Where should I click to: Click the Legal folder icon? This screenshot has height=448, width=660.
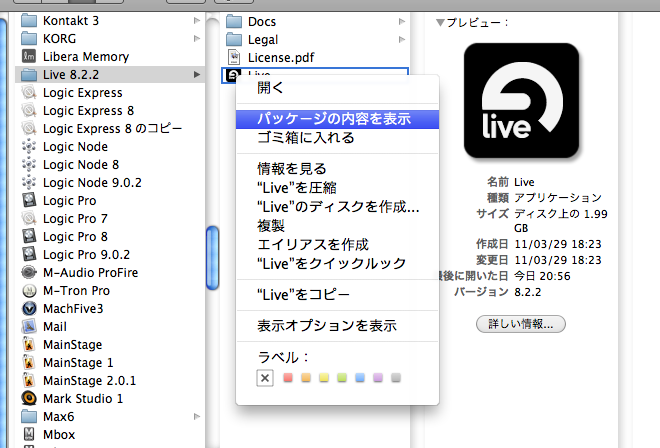pos(234,39)
